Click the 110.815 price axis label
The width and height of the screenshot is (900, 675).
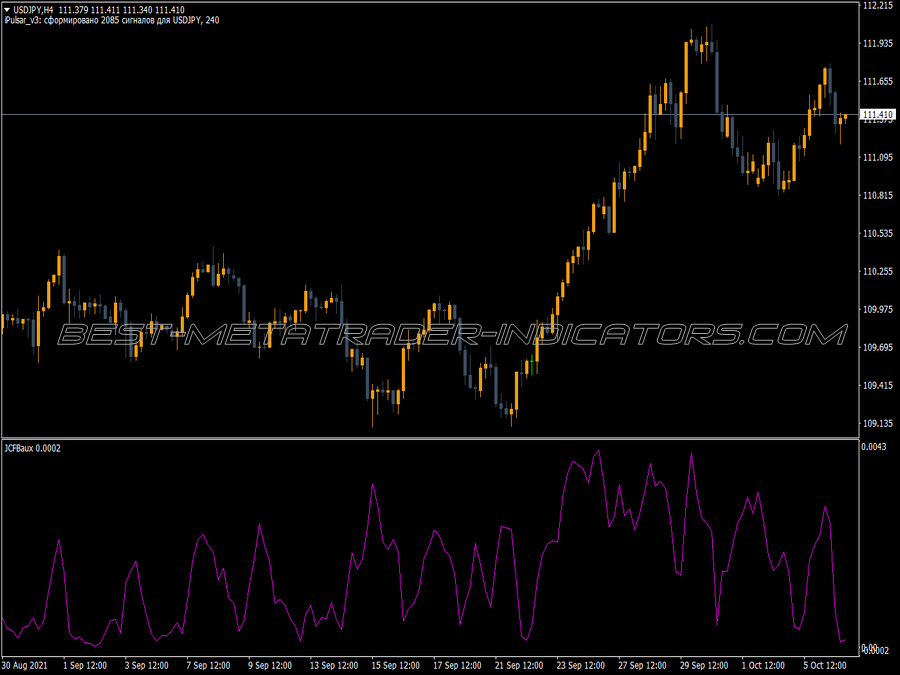pos(878,195)
